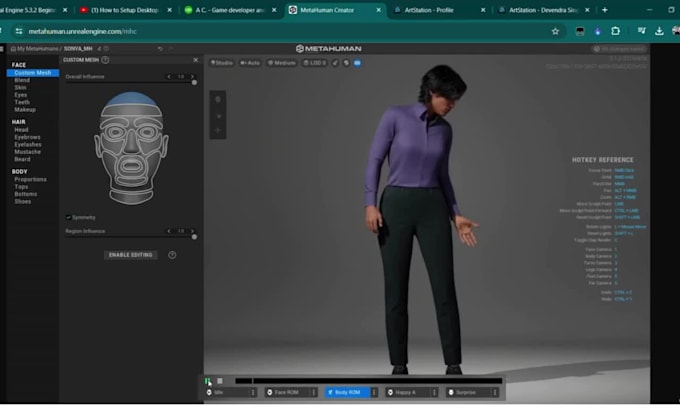Open Custom Mesh help question icon
The image size is (680, 408).
[x=105, y=60]
